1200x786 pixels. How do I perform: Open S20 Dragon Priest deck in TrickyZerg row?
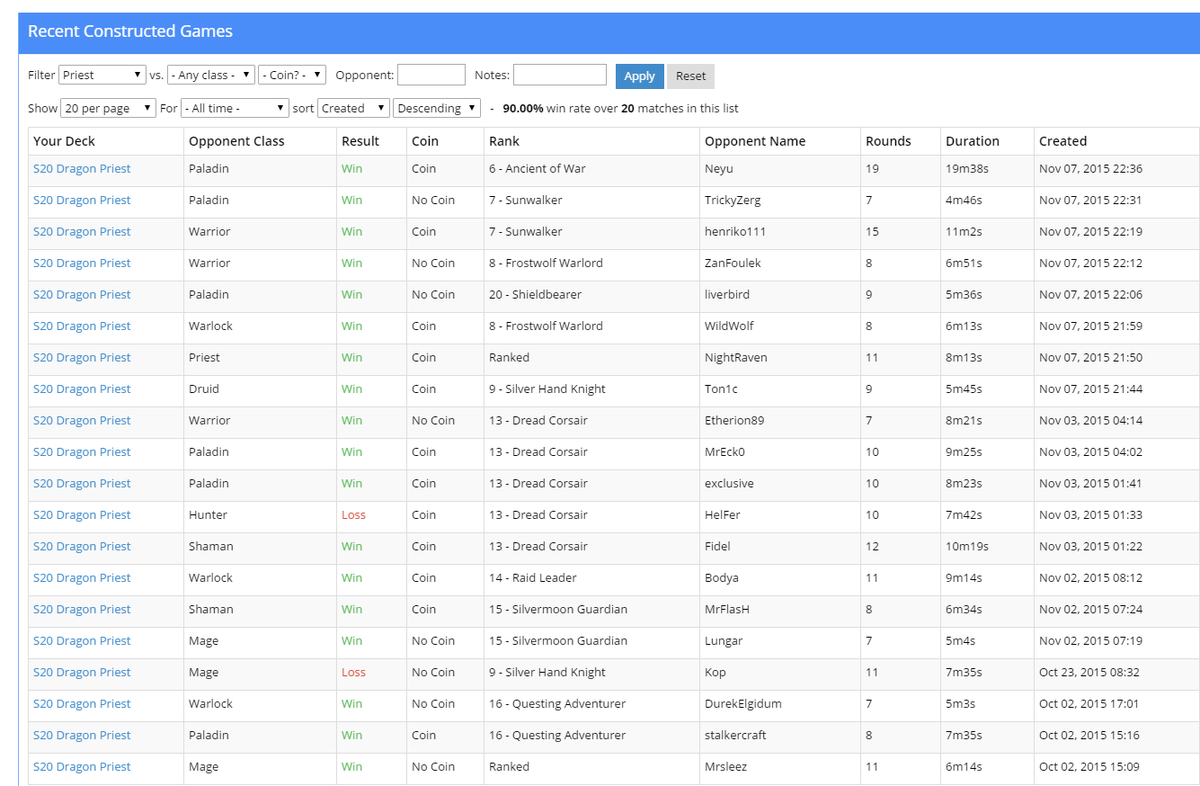point(82,200)
